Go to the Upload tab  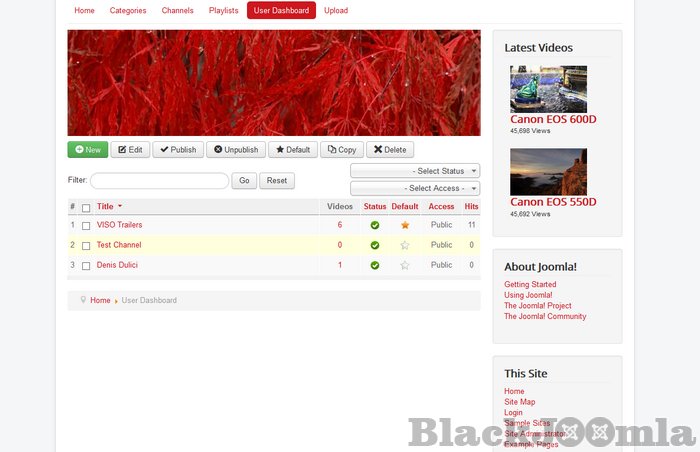pyautogui.click(x=336, y=11)
